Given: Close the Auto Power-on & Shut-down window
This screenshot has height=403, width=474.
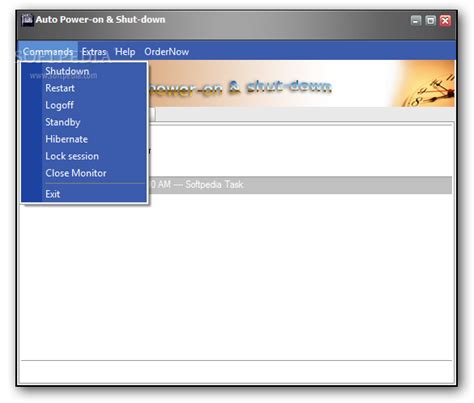Looking at the screenshot, I should (x=445, y=21).
